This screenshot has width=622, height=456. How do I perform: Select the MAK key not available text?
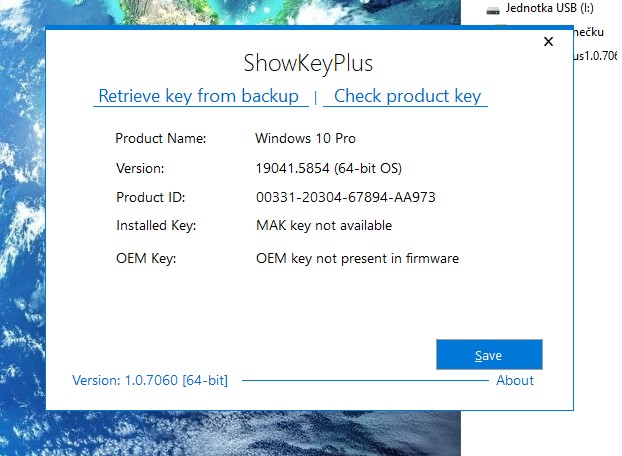[x=324, y=225]
